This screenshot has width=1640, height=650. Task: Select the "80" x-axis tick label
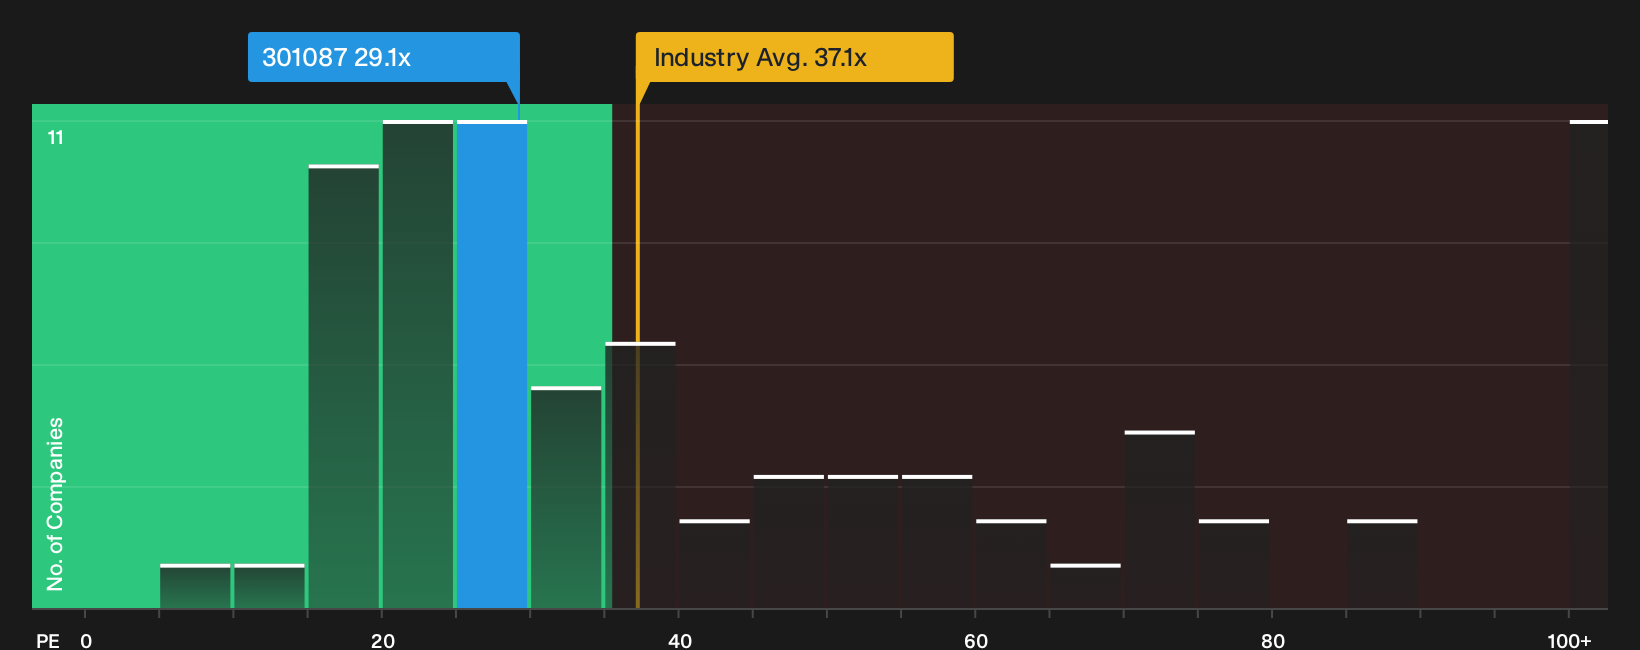[1273, 640]
